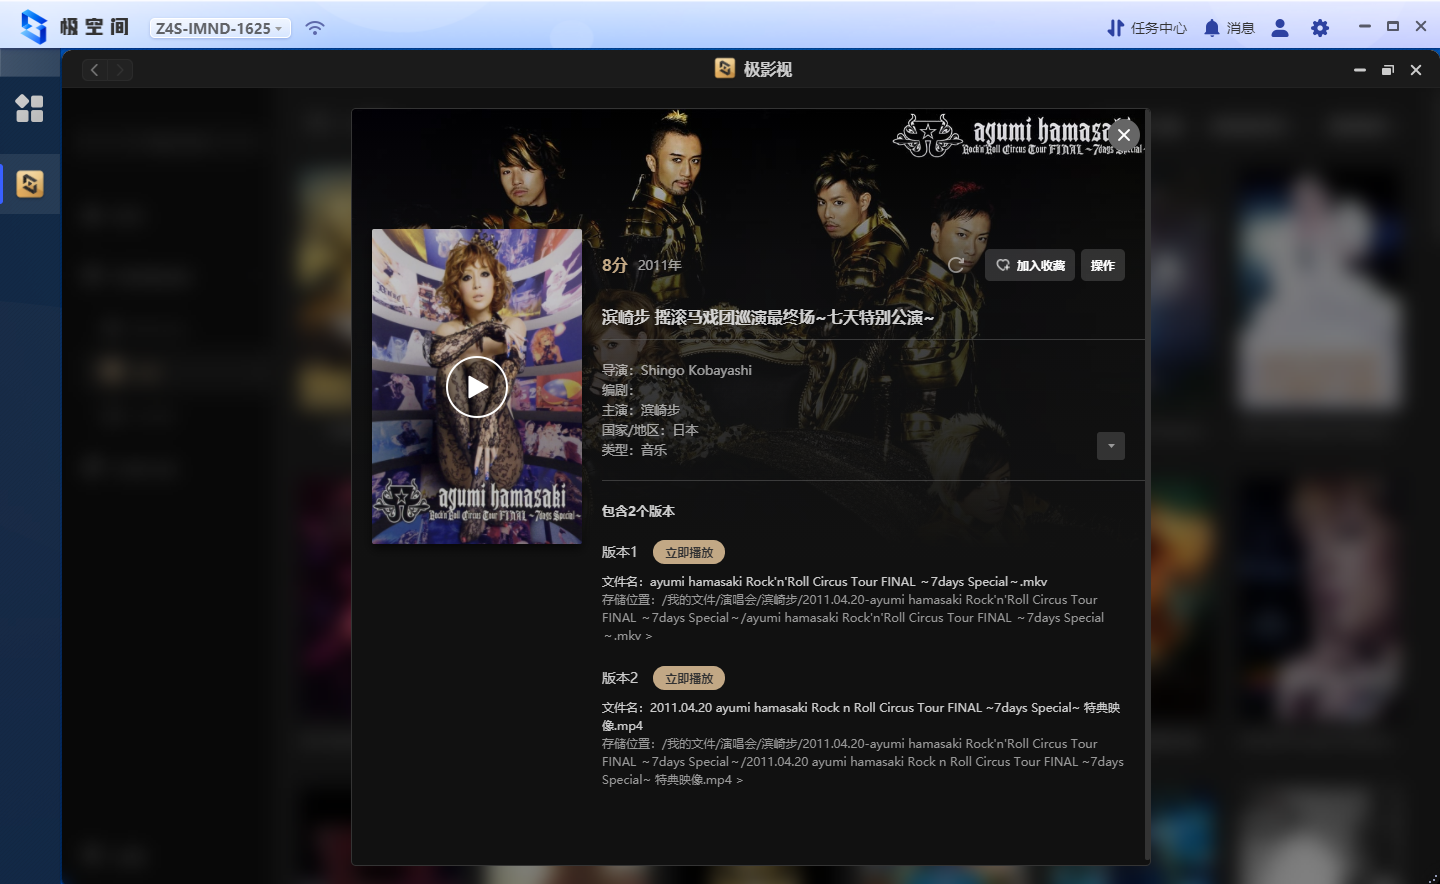Image resolution: width=1440 pixels, height=884 pixels.
Task: Click the 包含2个版本 heading
Action: click(638, 511)
